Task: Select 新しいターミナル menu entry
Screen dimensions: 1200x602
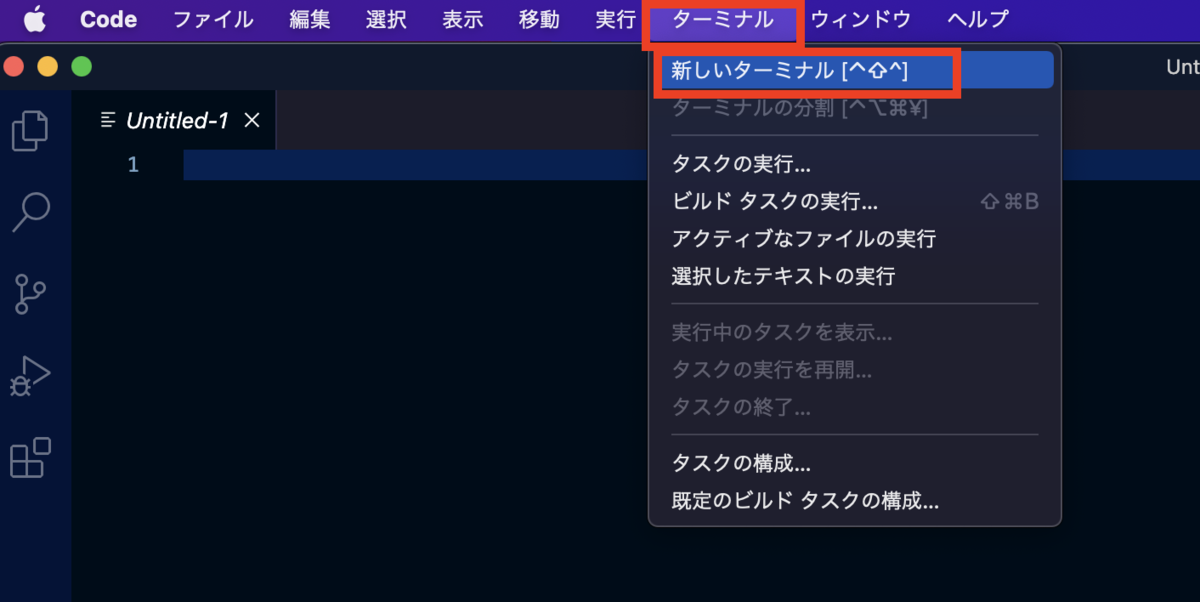Action: tap(855, 70)
